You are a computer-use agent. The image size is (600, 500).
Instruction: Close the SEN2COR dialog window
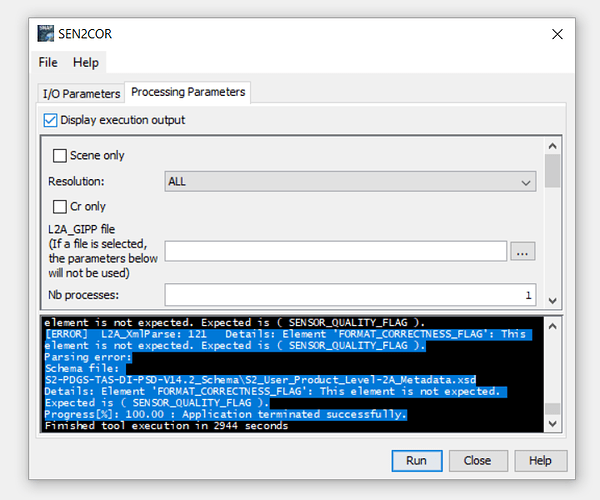(x=557, y=34)
